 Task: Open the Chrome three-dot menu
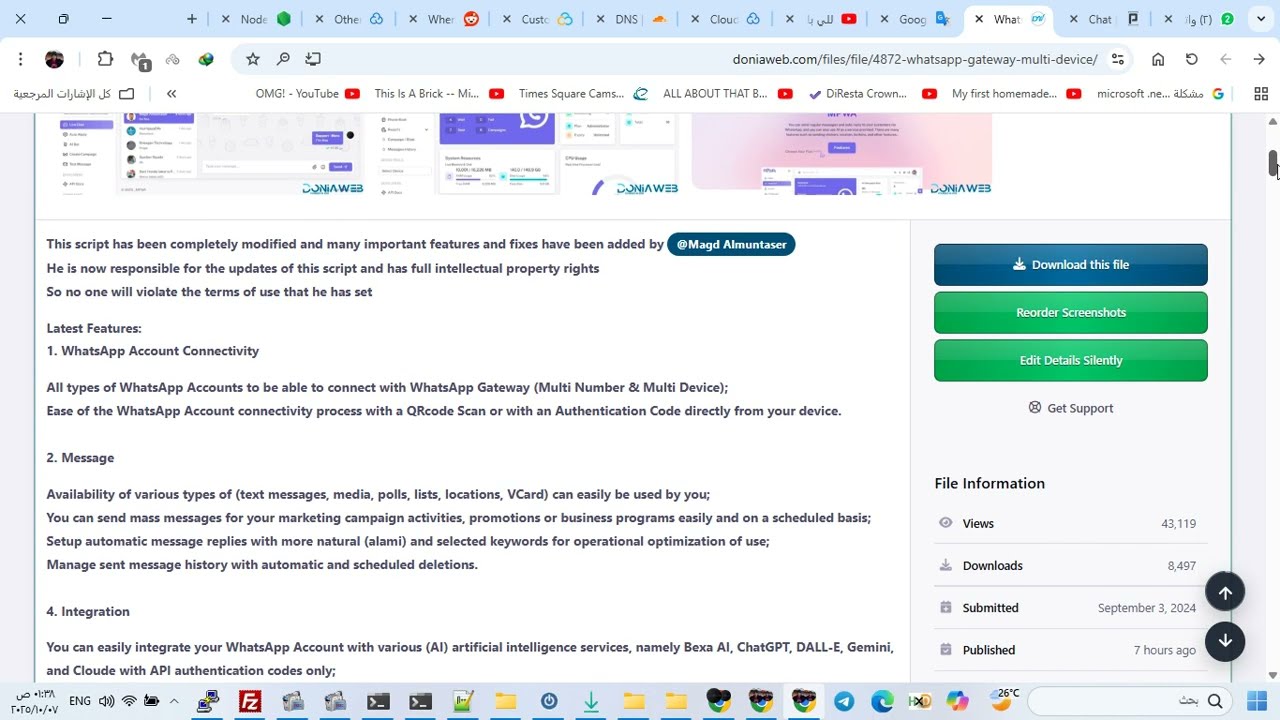[x=20, y=59]
